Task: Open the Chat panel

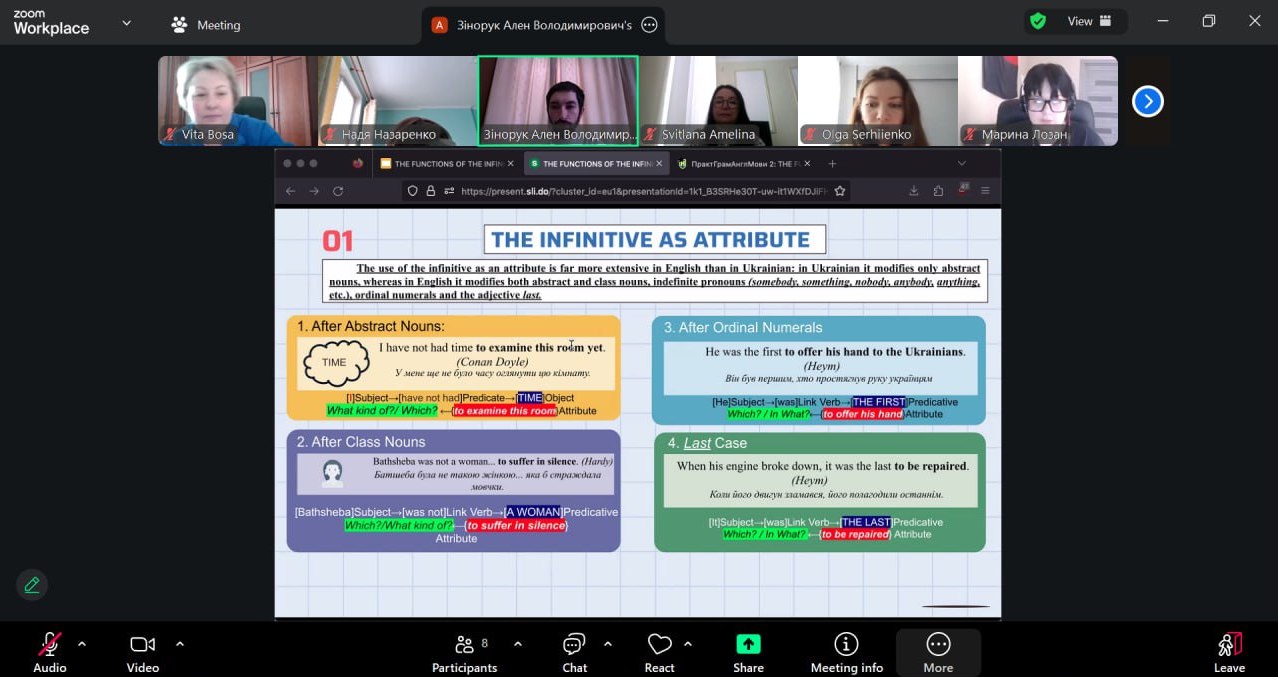Action: [x=575, y=652]
